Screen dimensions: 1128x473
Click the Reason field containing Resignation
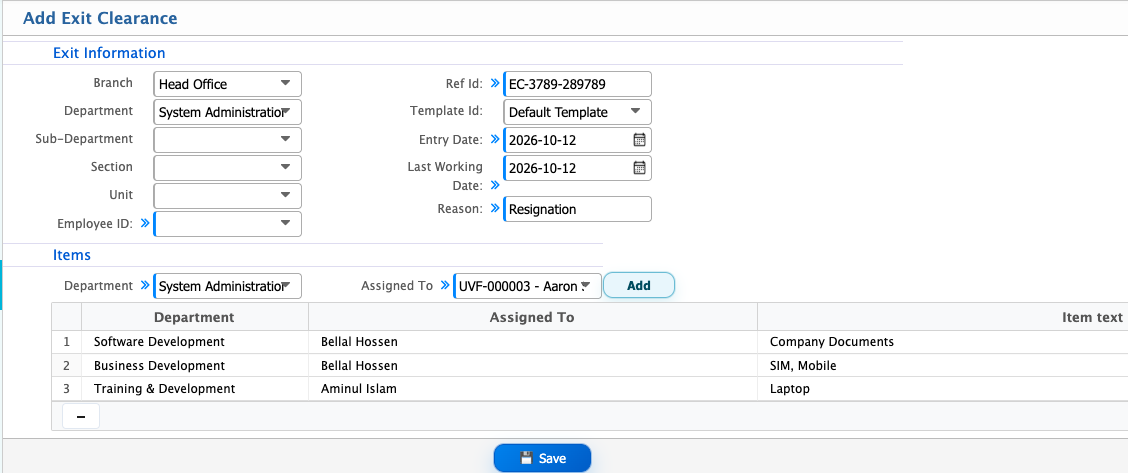tap(577, 209)
